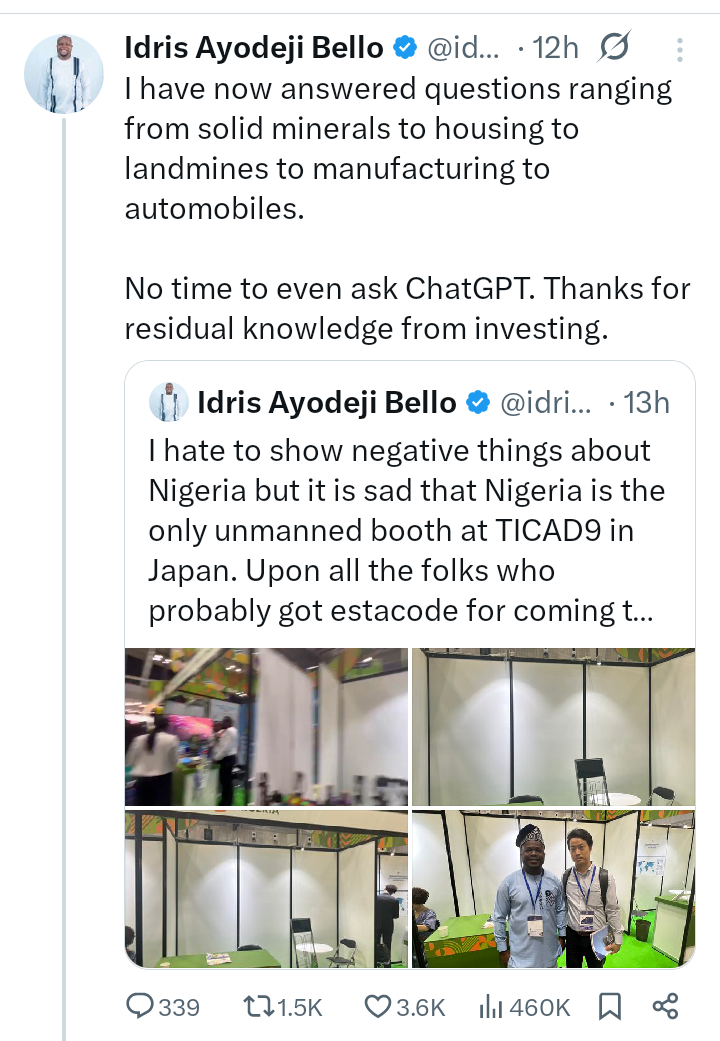Open the blurry top-left booth photo

(266, 727)
